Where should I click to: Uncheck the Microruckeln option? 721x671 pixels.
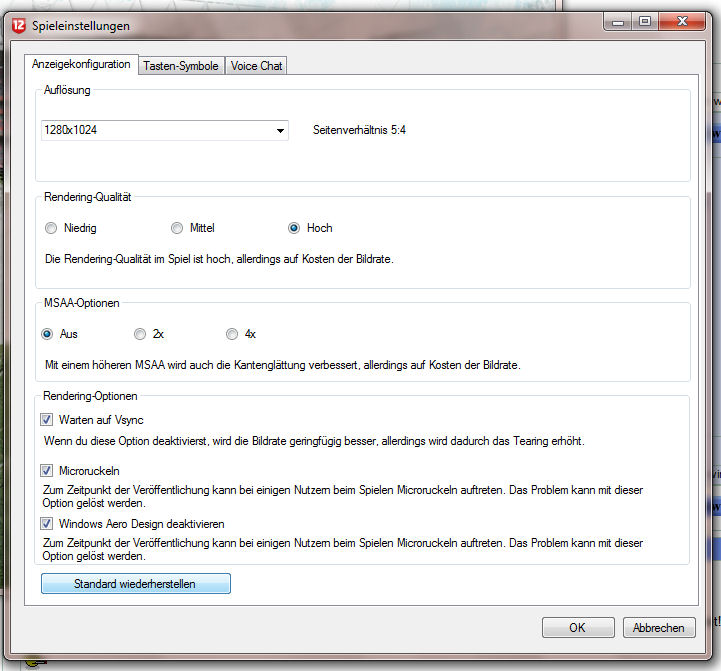click(x=47, y=470)
